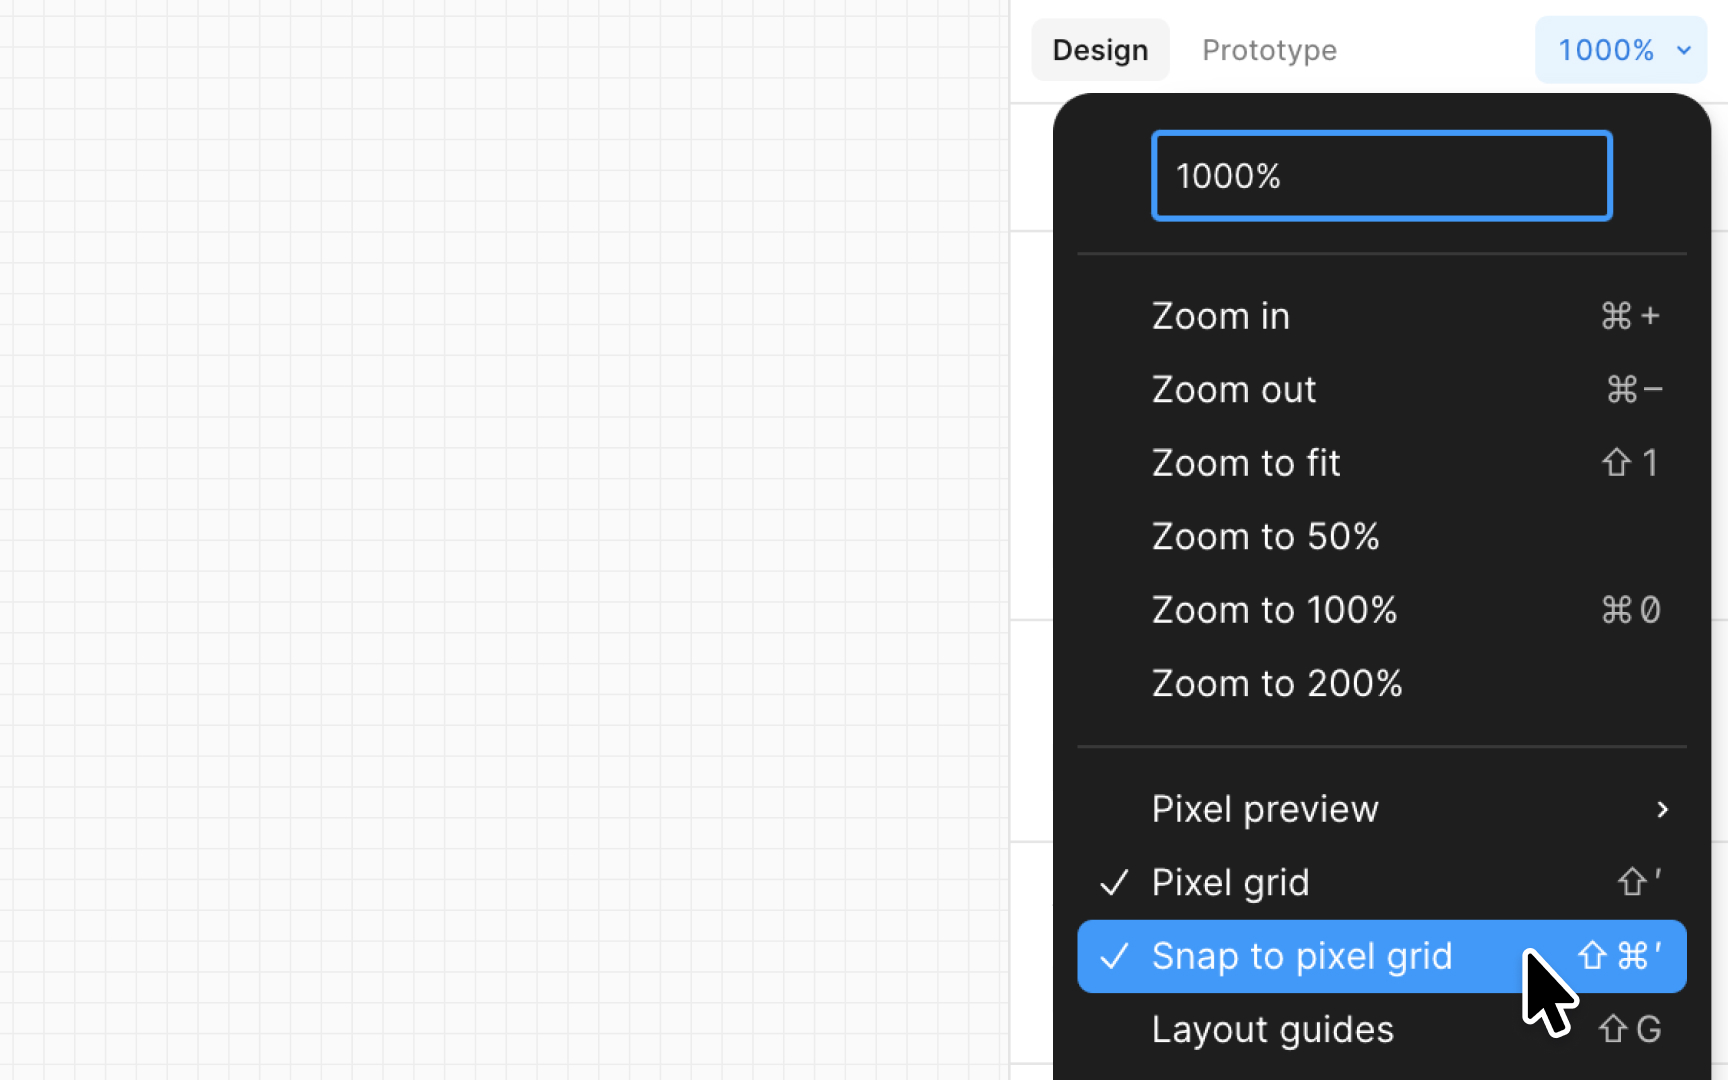1728x1080 pixels.
Task: Click the 1000% zoom input field
Action: (1381, 176)
